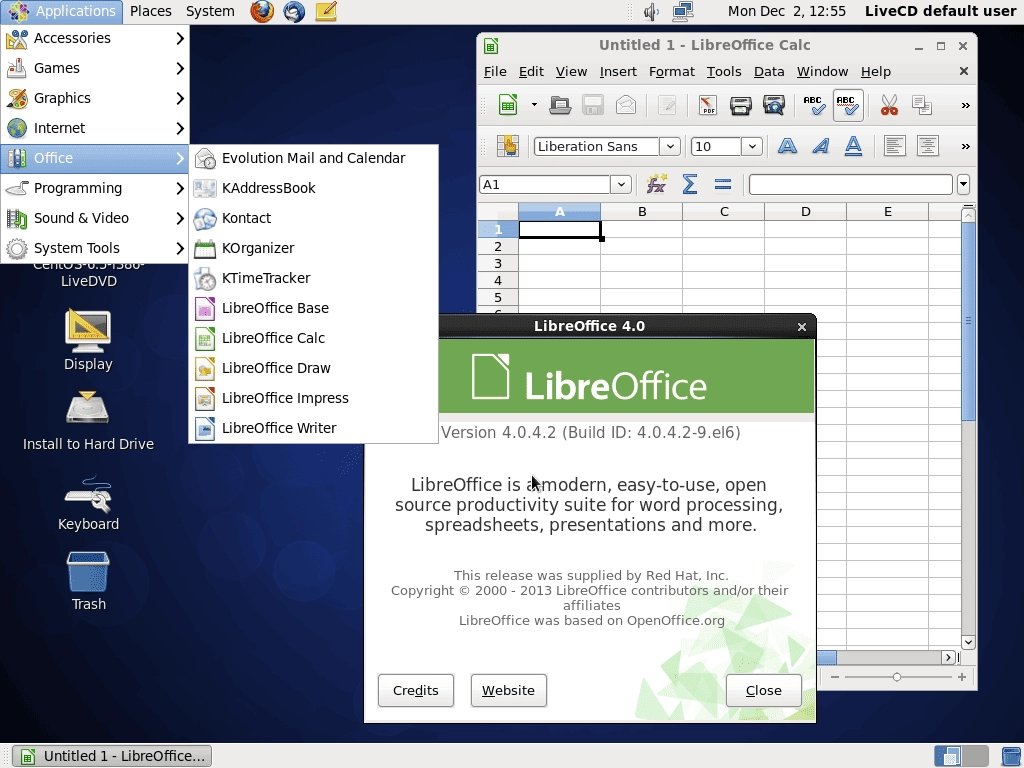Select column B header
The width and height of the screenshot is (1024, 768).
[x=642, y=212]
